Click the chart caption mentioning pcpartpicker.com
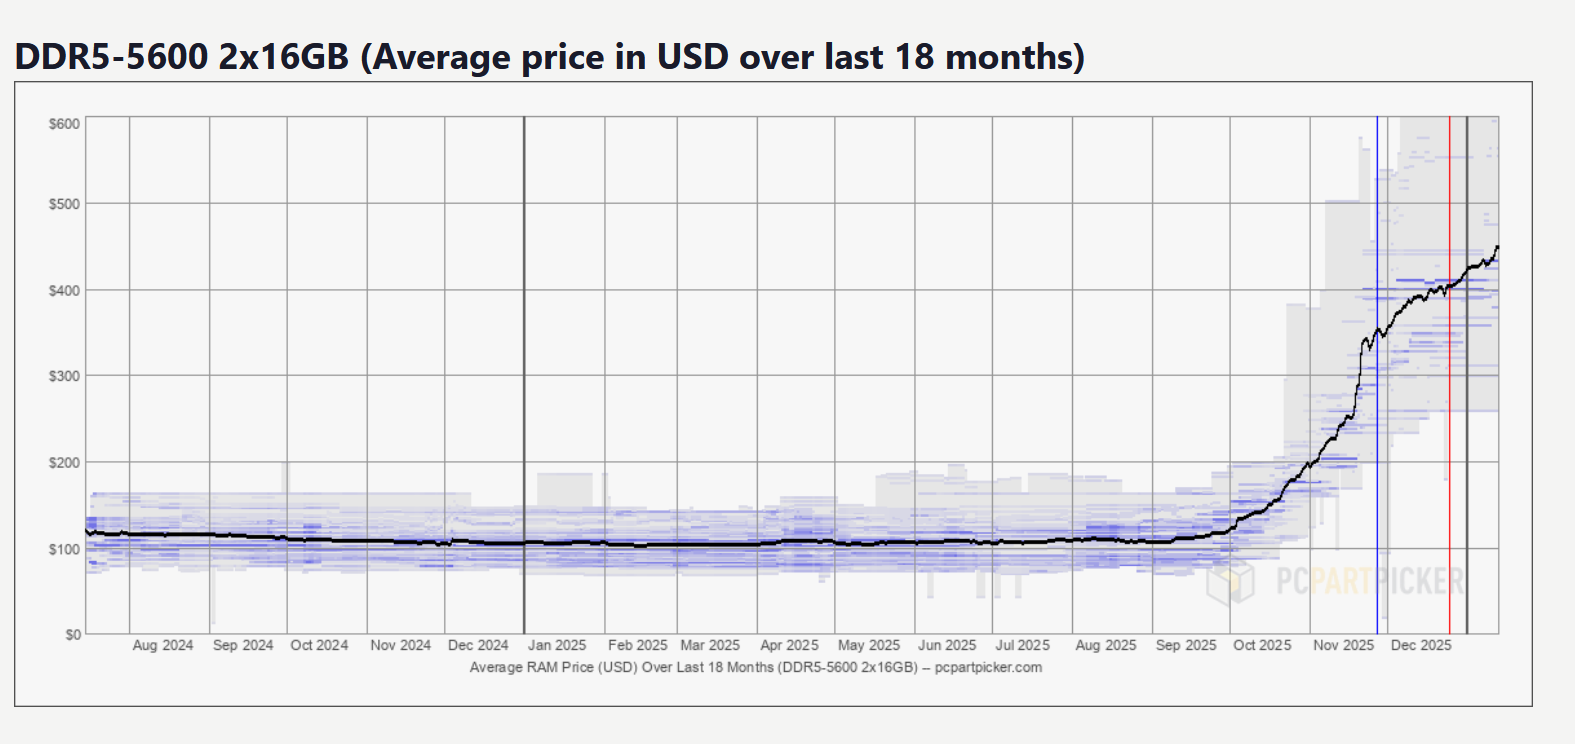This screenshot has width=1575, height=744. click(755, 667)
